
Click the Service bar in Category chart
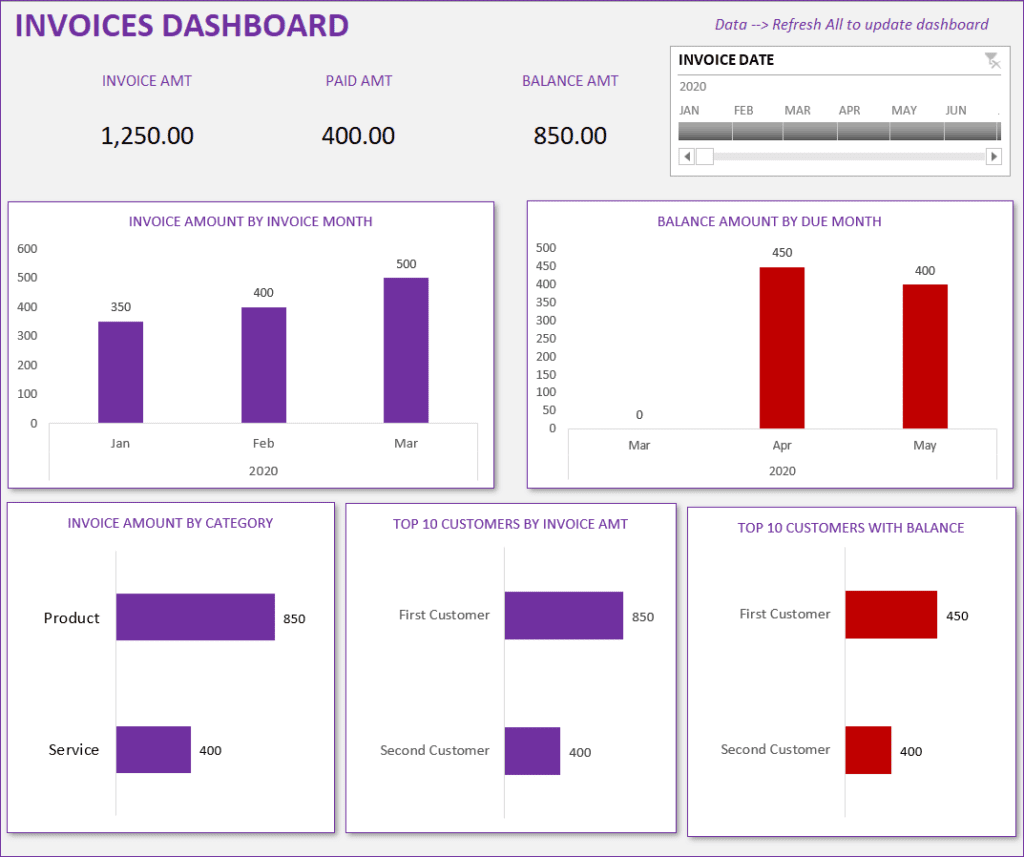[x=153, y=749]
